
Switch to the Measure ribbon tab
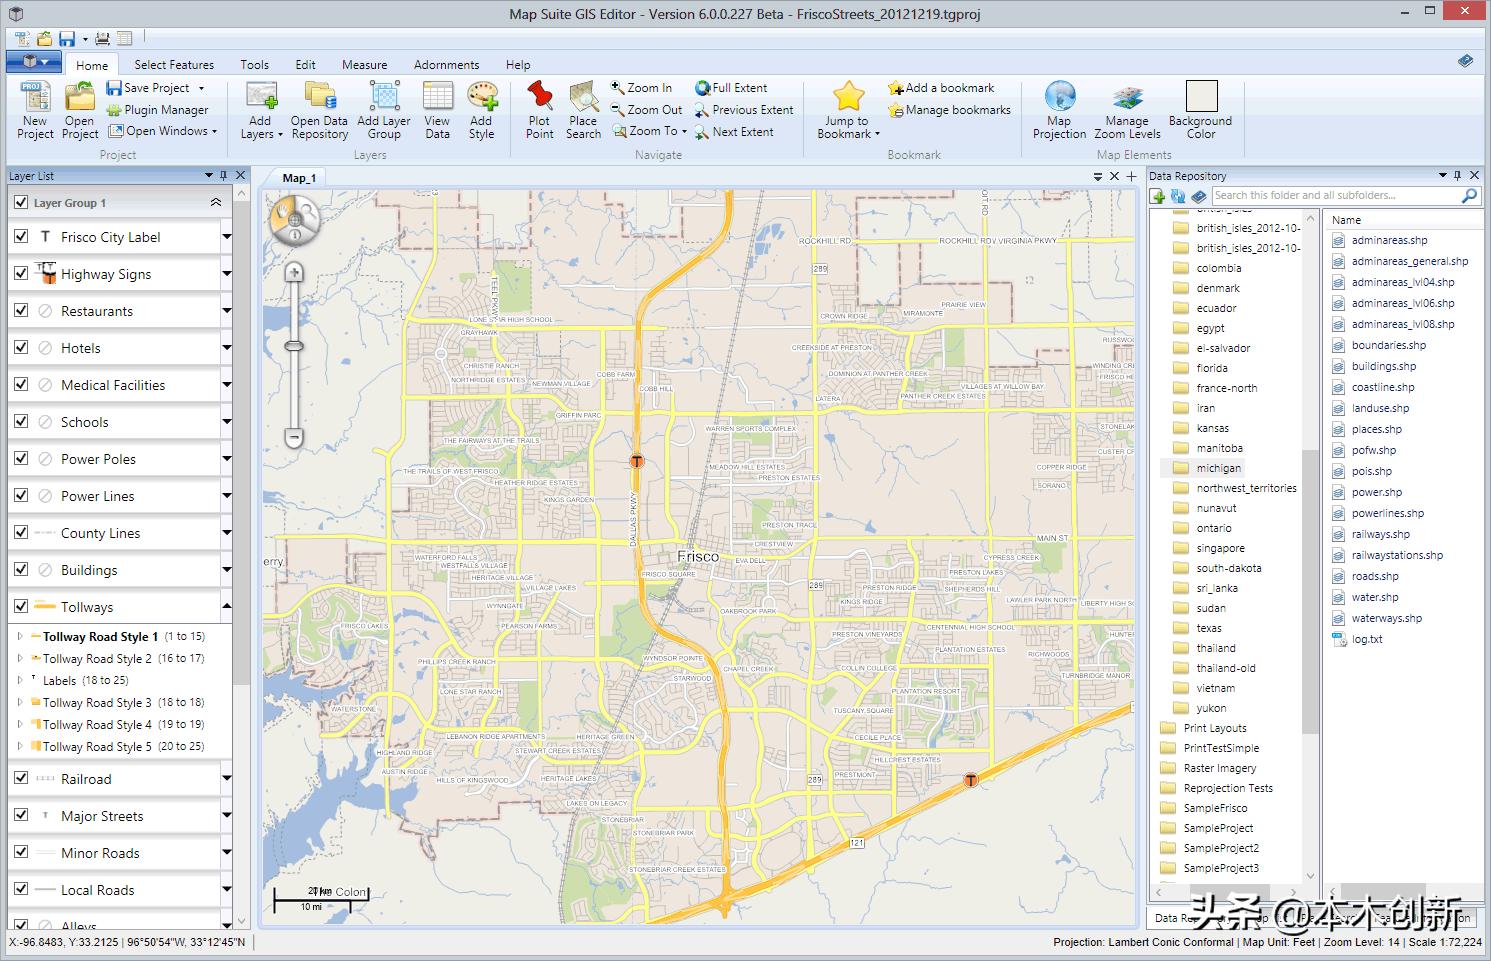coord(364,65)
